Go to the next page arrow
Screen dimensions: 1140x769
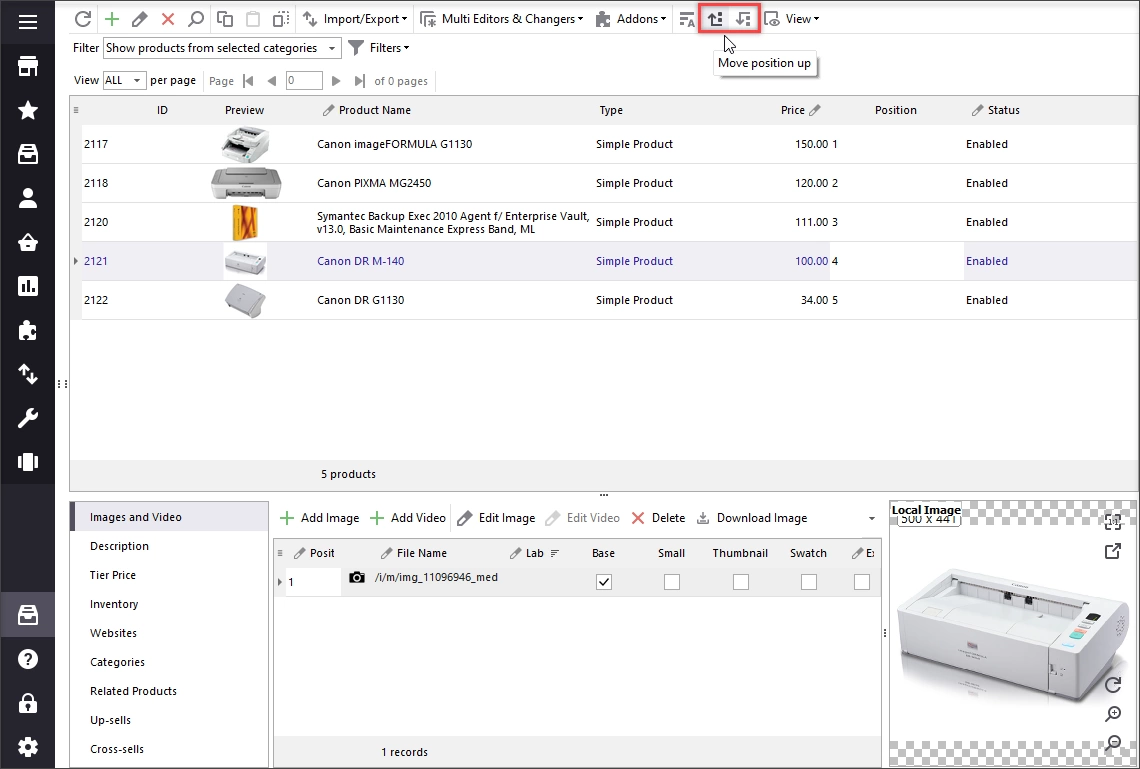(x=336, y=81)
